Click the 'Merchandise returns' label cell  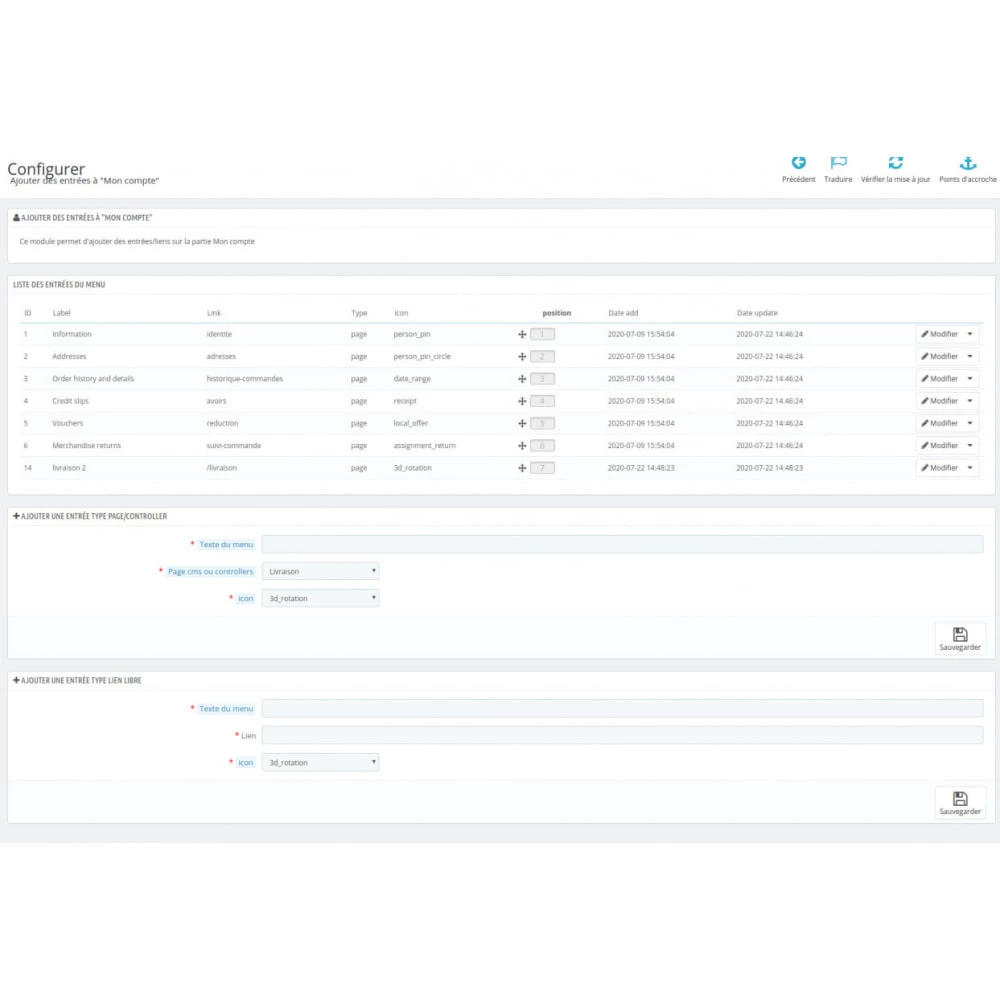[x=86, y=446]
